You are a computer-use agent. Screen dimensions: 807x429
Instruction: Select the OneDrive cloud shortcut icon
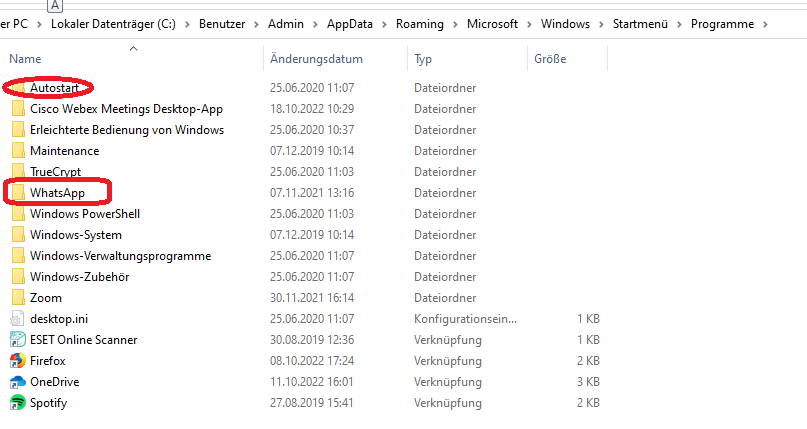[17, 382]
